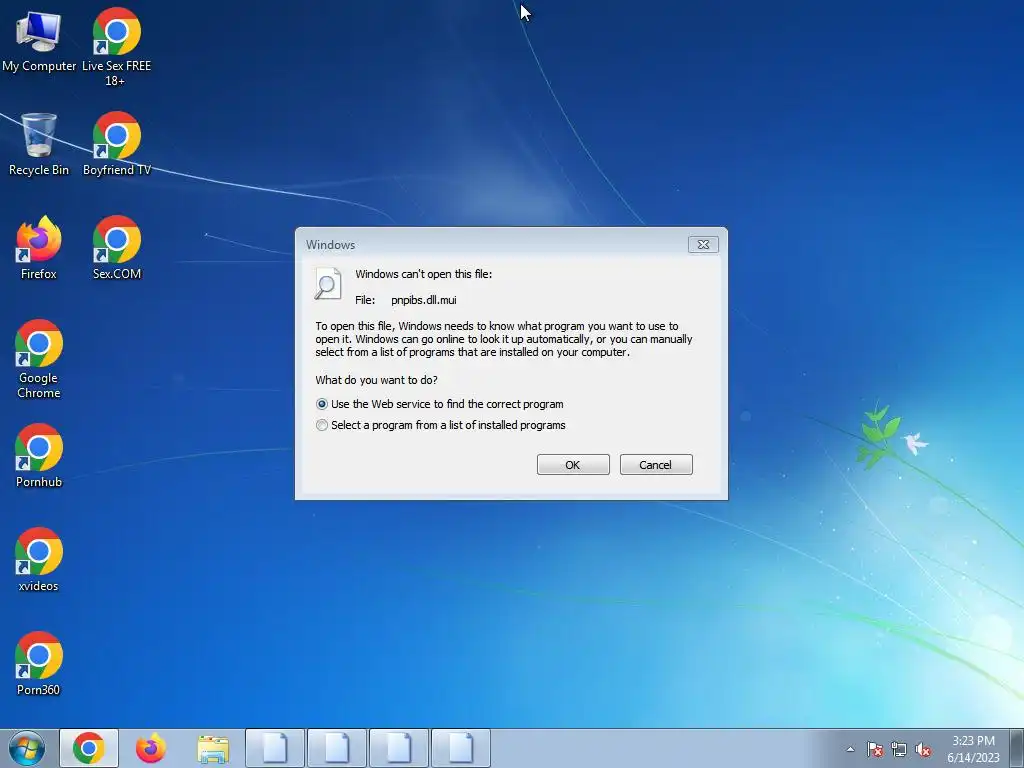Screen dimensions: 1024x768
Task: Launch the Google Chrome desktop shortcut
Action: [39, 359]
